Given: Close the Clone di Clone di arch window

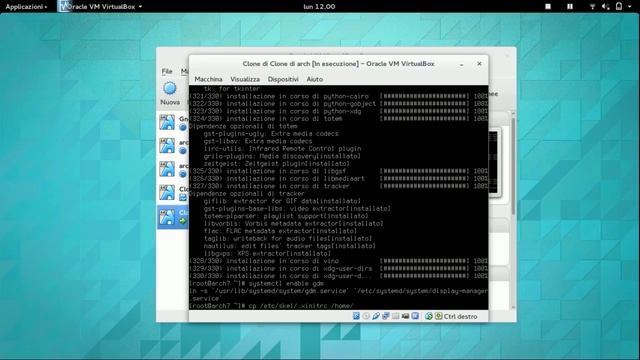Looking at the screenshot, I should point(479,64).
